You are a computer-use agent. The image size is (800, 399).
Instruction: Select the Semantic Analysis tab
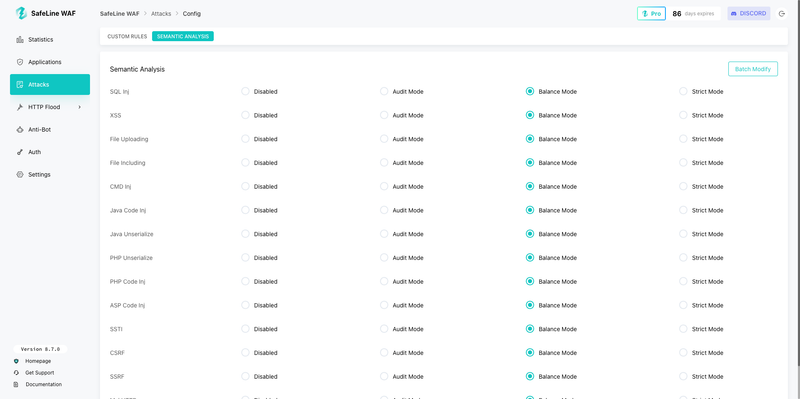coord(183,37)
